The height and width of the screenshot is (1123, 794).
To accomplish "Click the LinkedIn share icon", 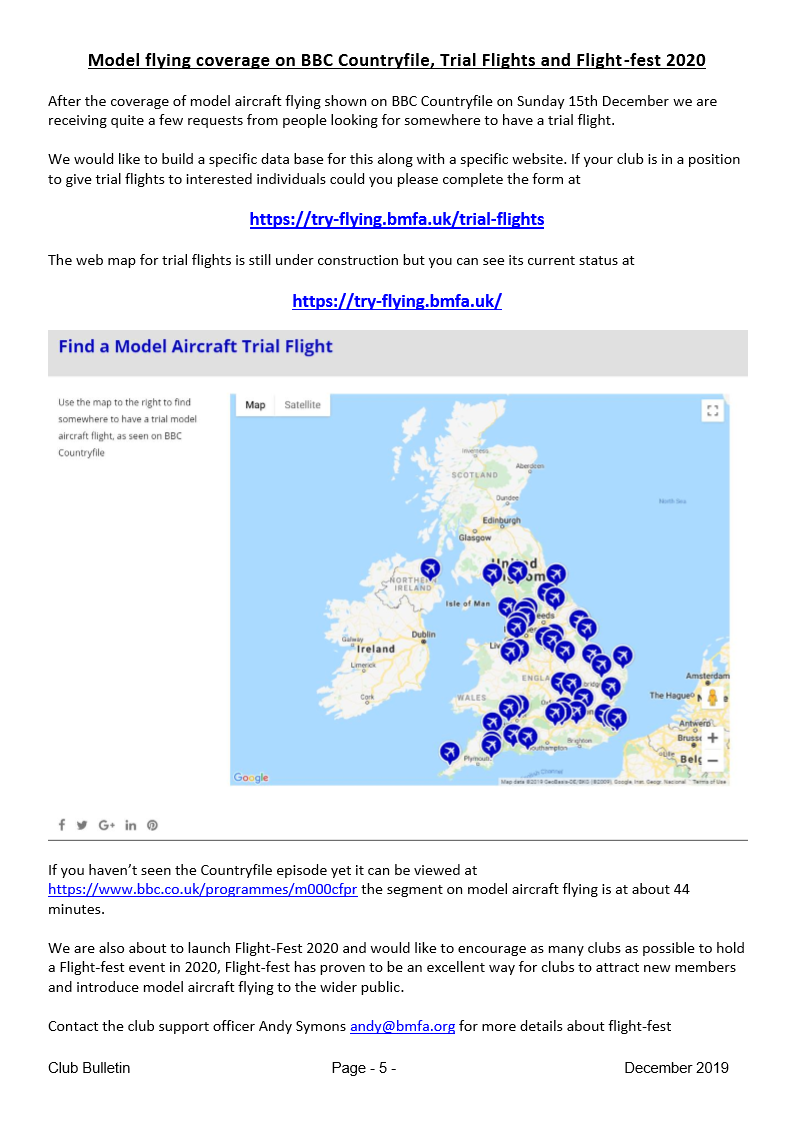I will pos(131,825).
